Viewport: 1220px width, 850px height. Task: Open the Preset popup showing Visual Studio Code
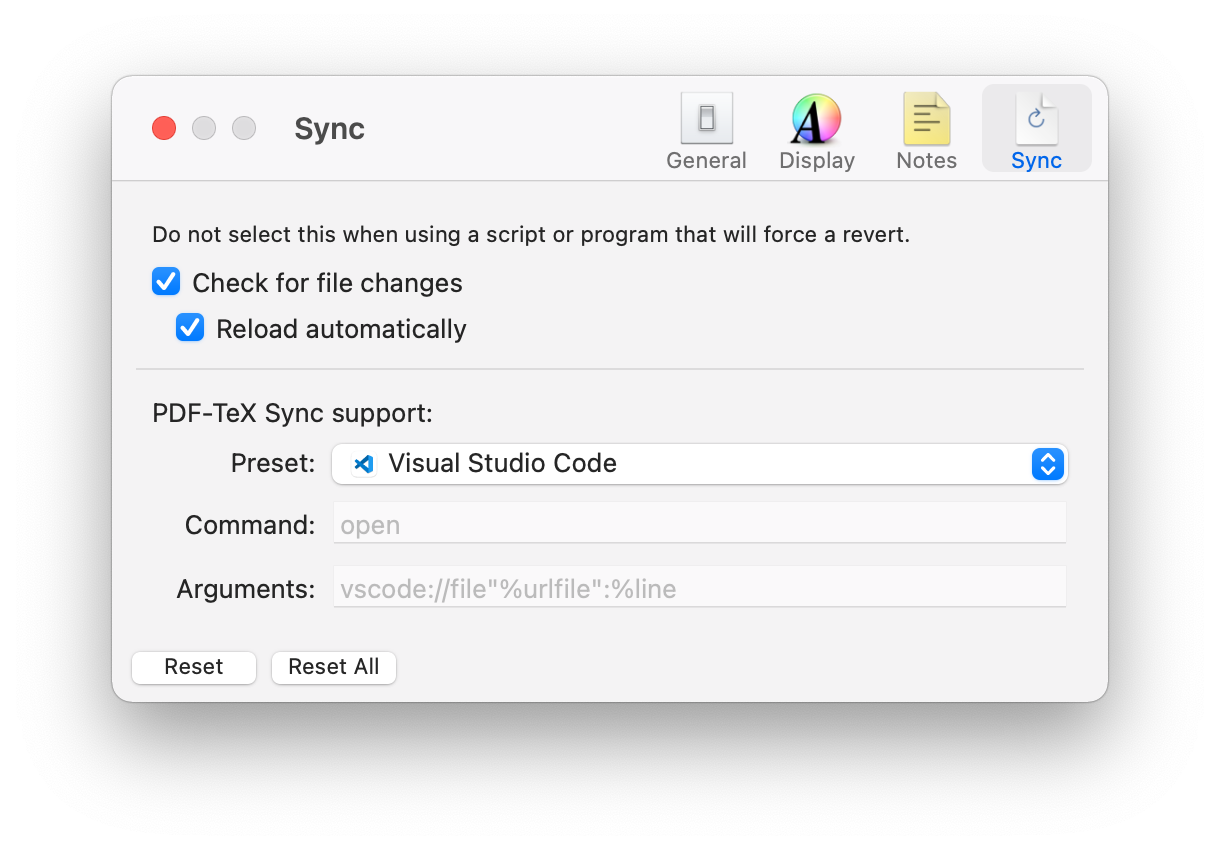(x=700, y=464)
